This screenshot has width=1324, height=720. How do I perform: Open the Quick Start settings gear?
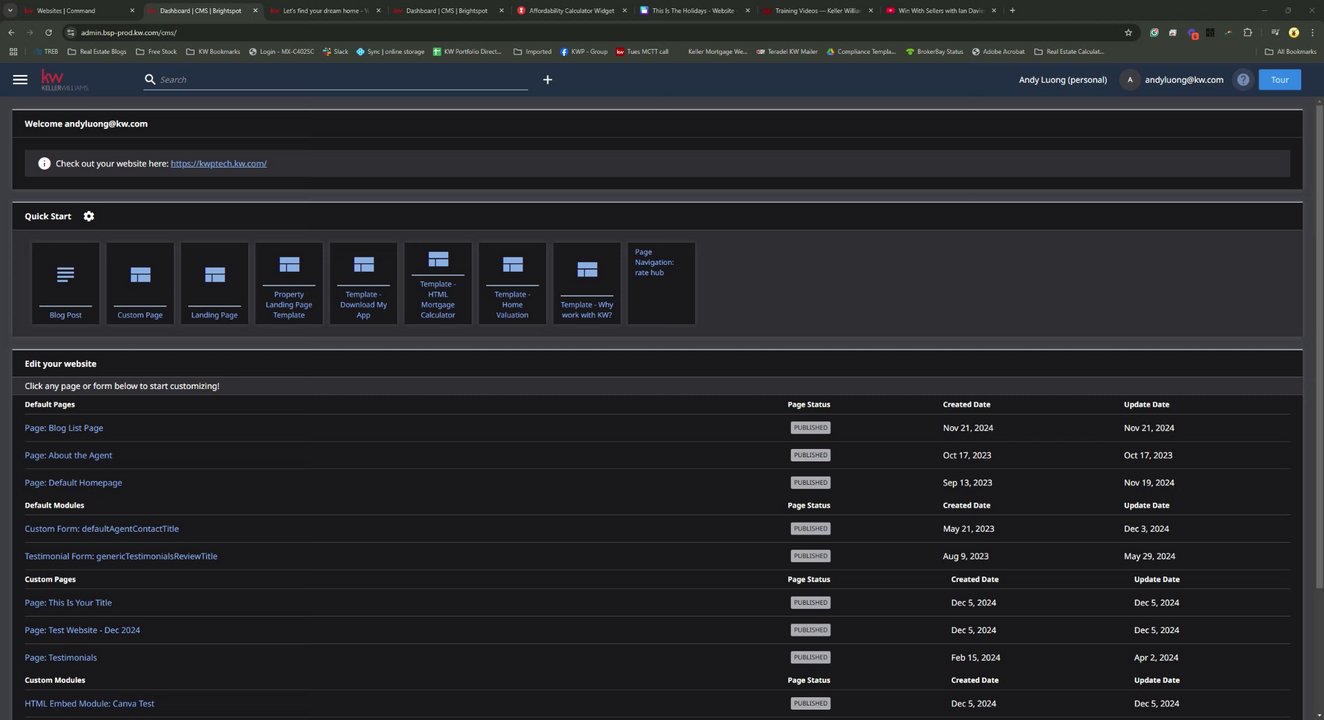coord(89,216)
